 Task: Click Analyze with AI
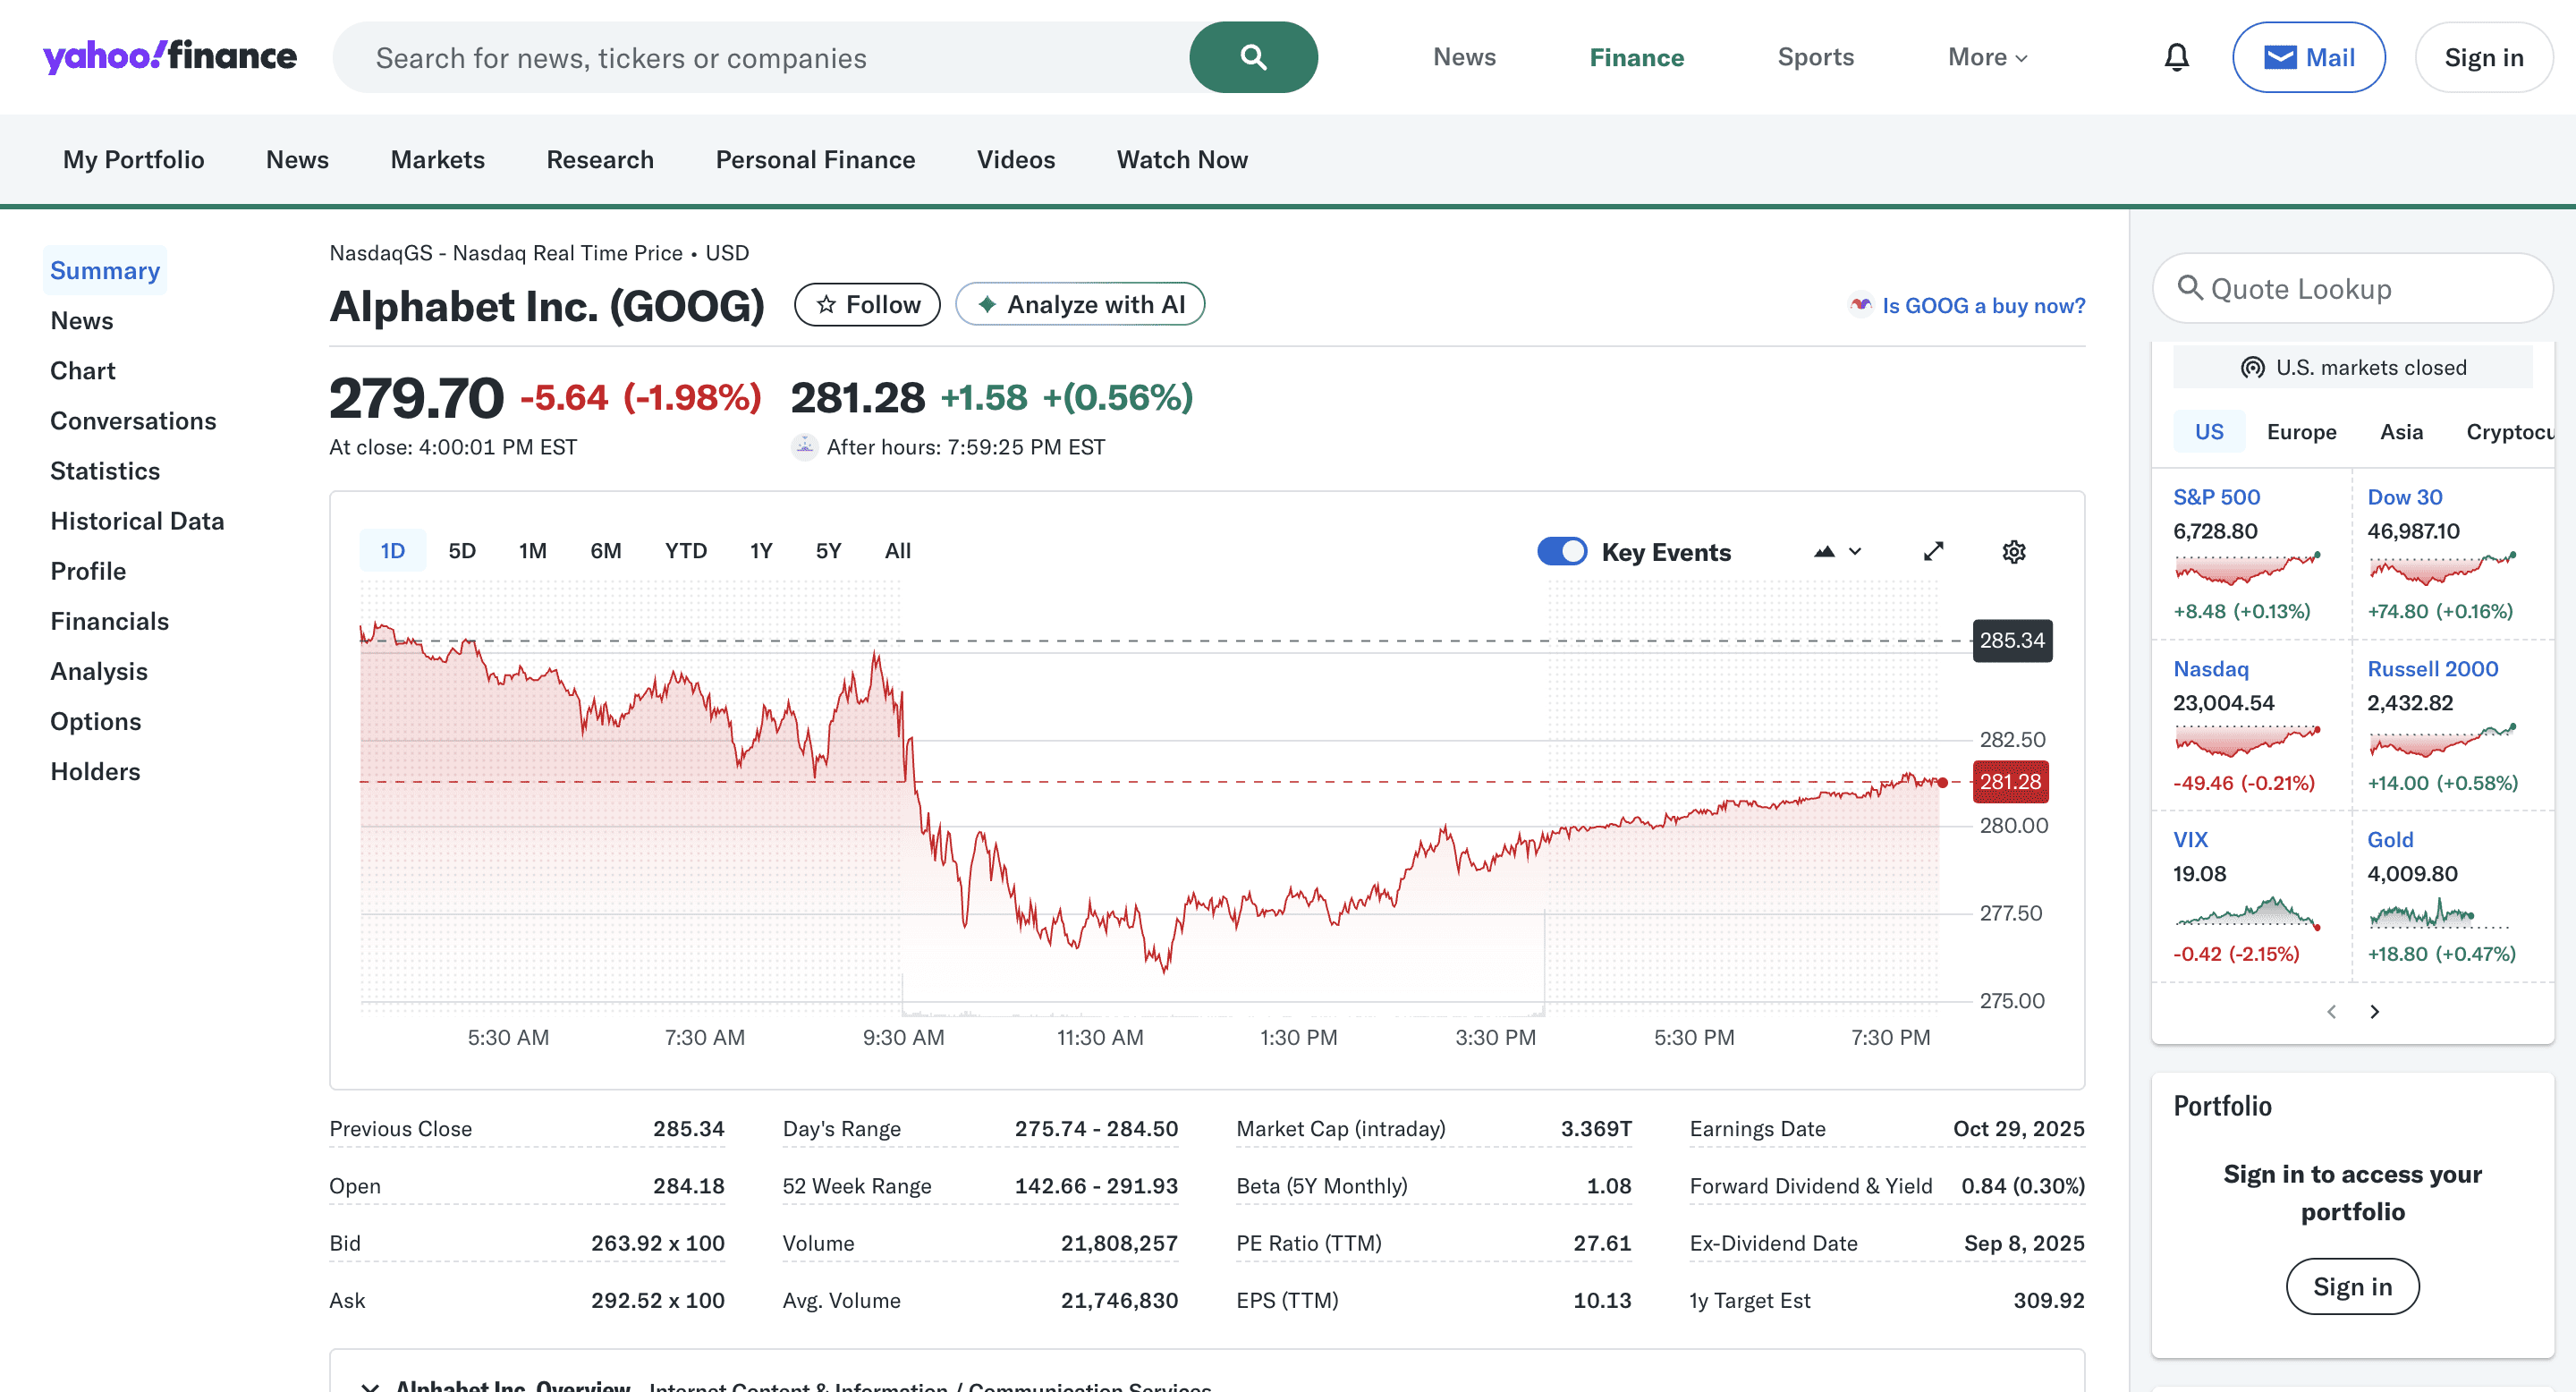pos(1080,304)
